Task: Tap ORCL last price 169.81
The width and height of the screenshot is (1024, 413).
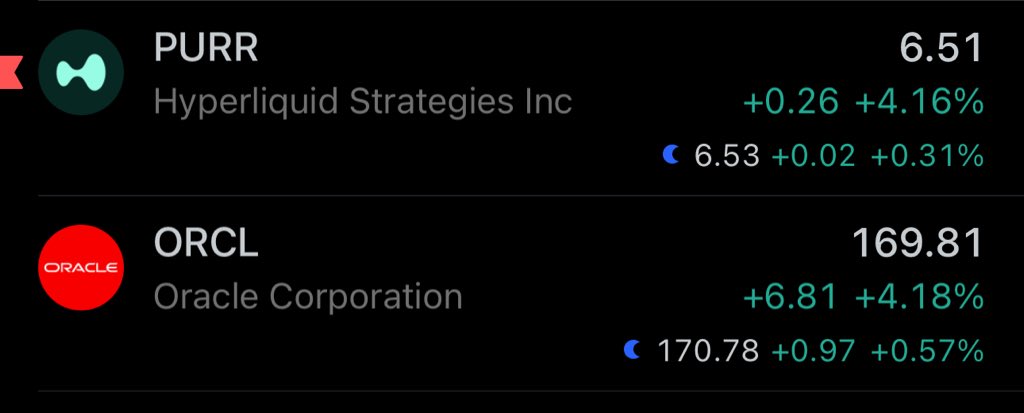Action: 917,244
